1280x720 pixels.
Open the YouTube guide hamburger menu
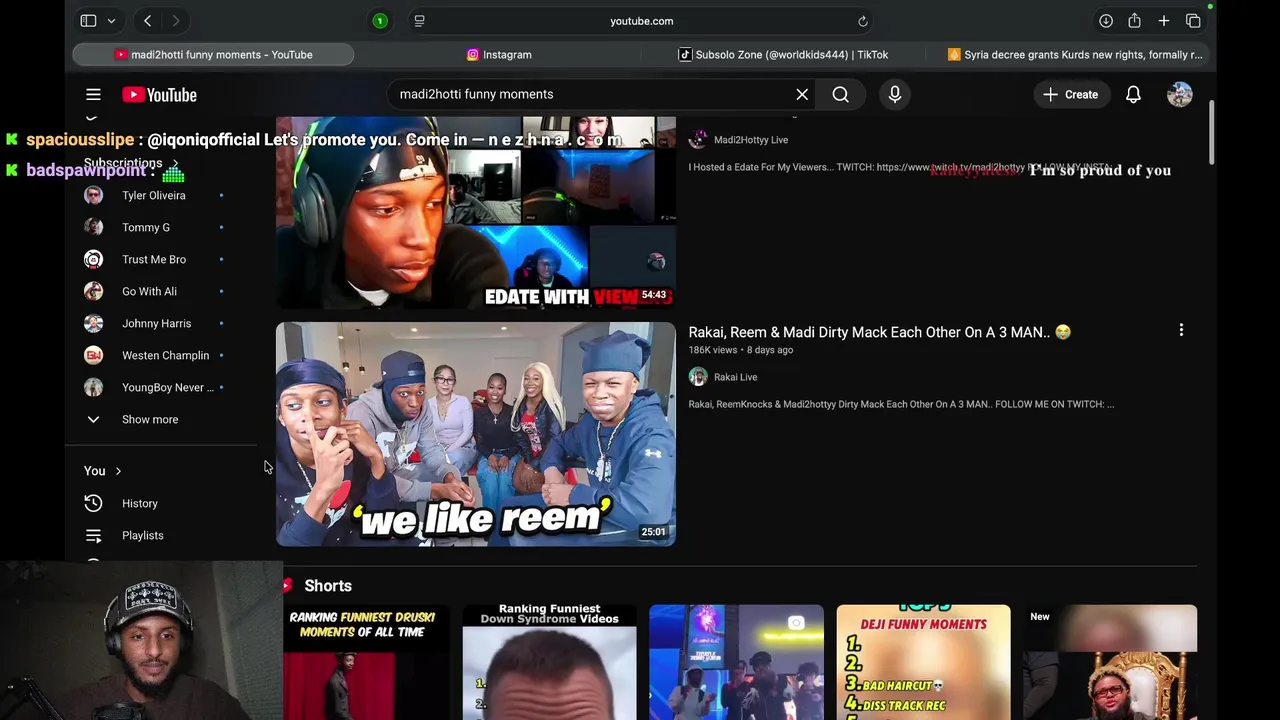click(x=93, y=94)
